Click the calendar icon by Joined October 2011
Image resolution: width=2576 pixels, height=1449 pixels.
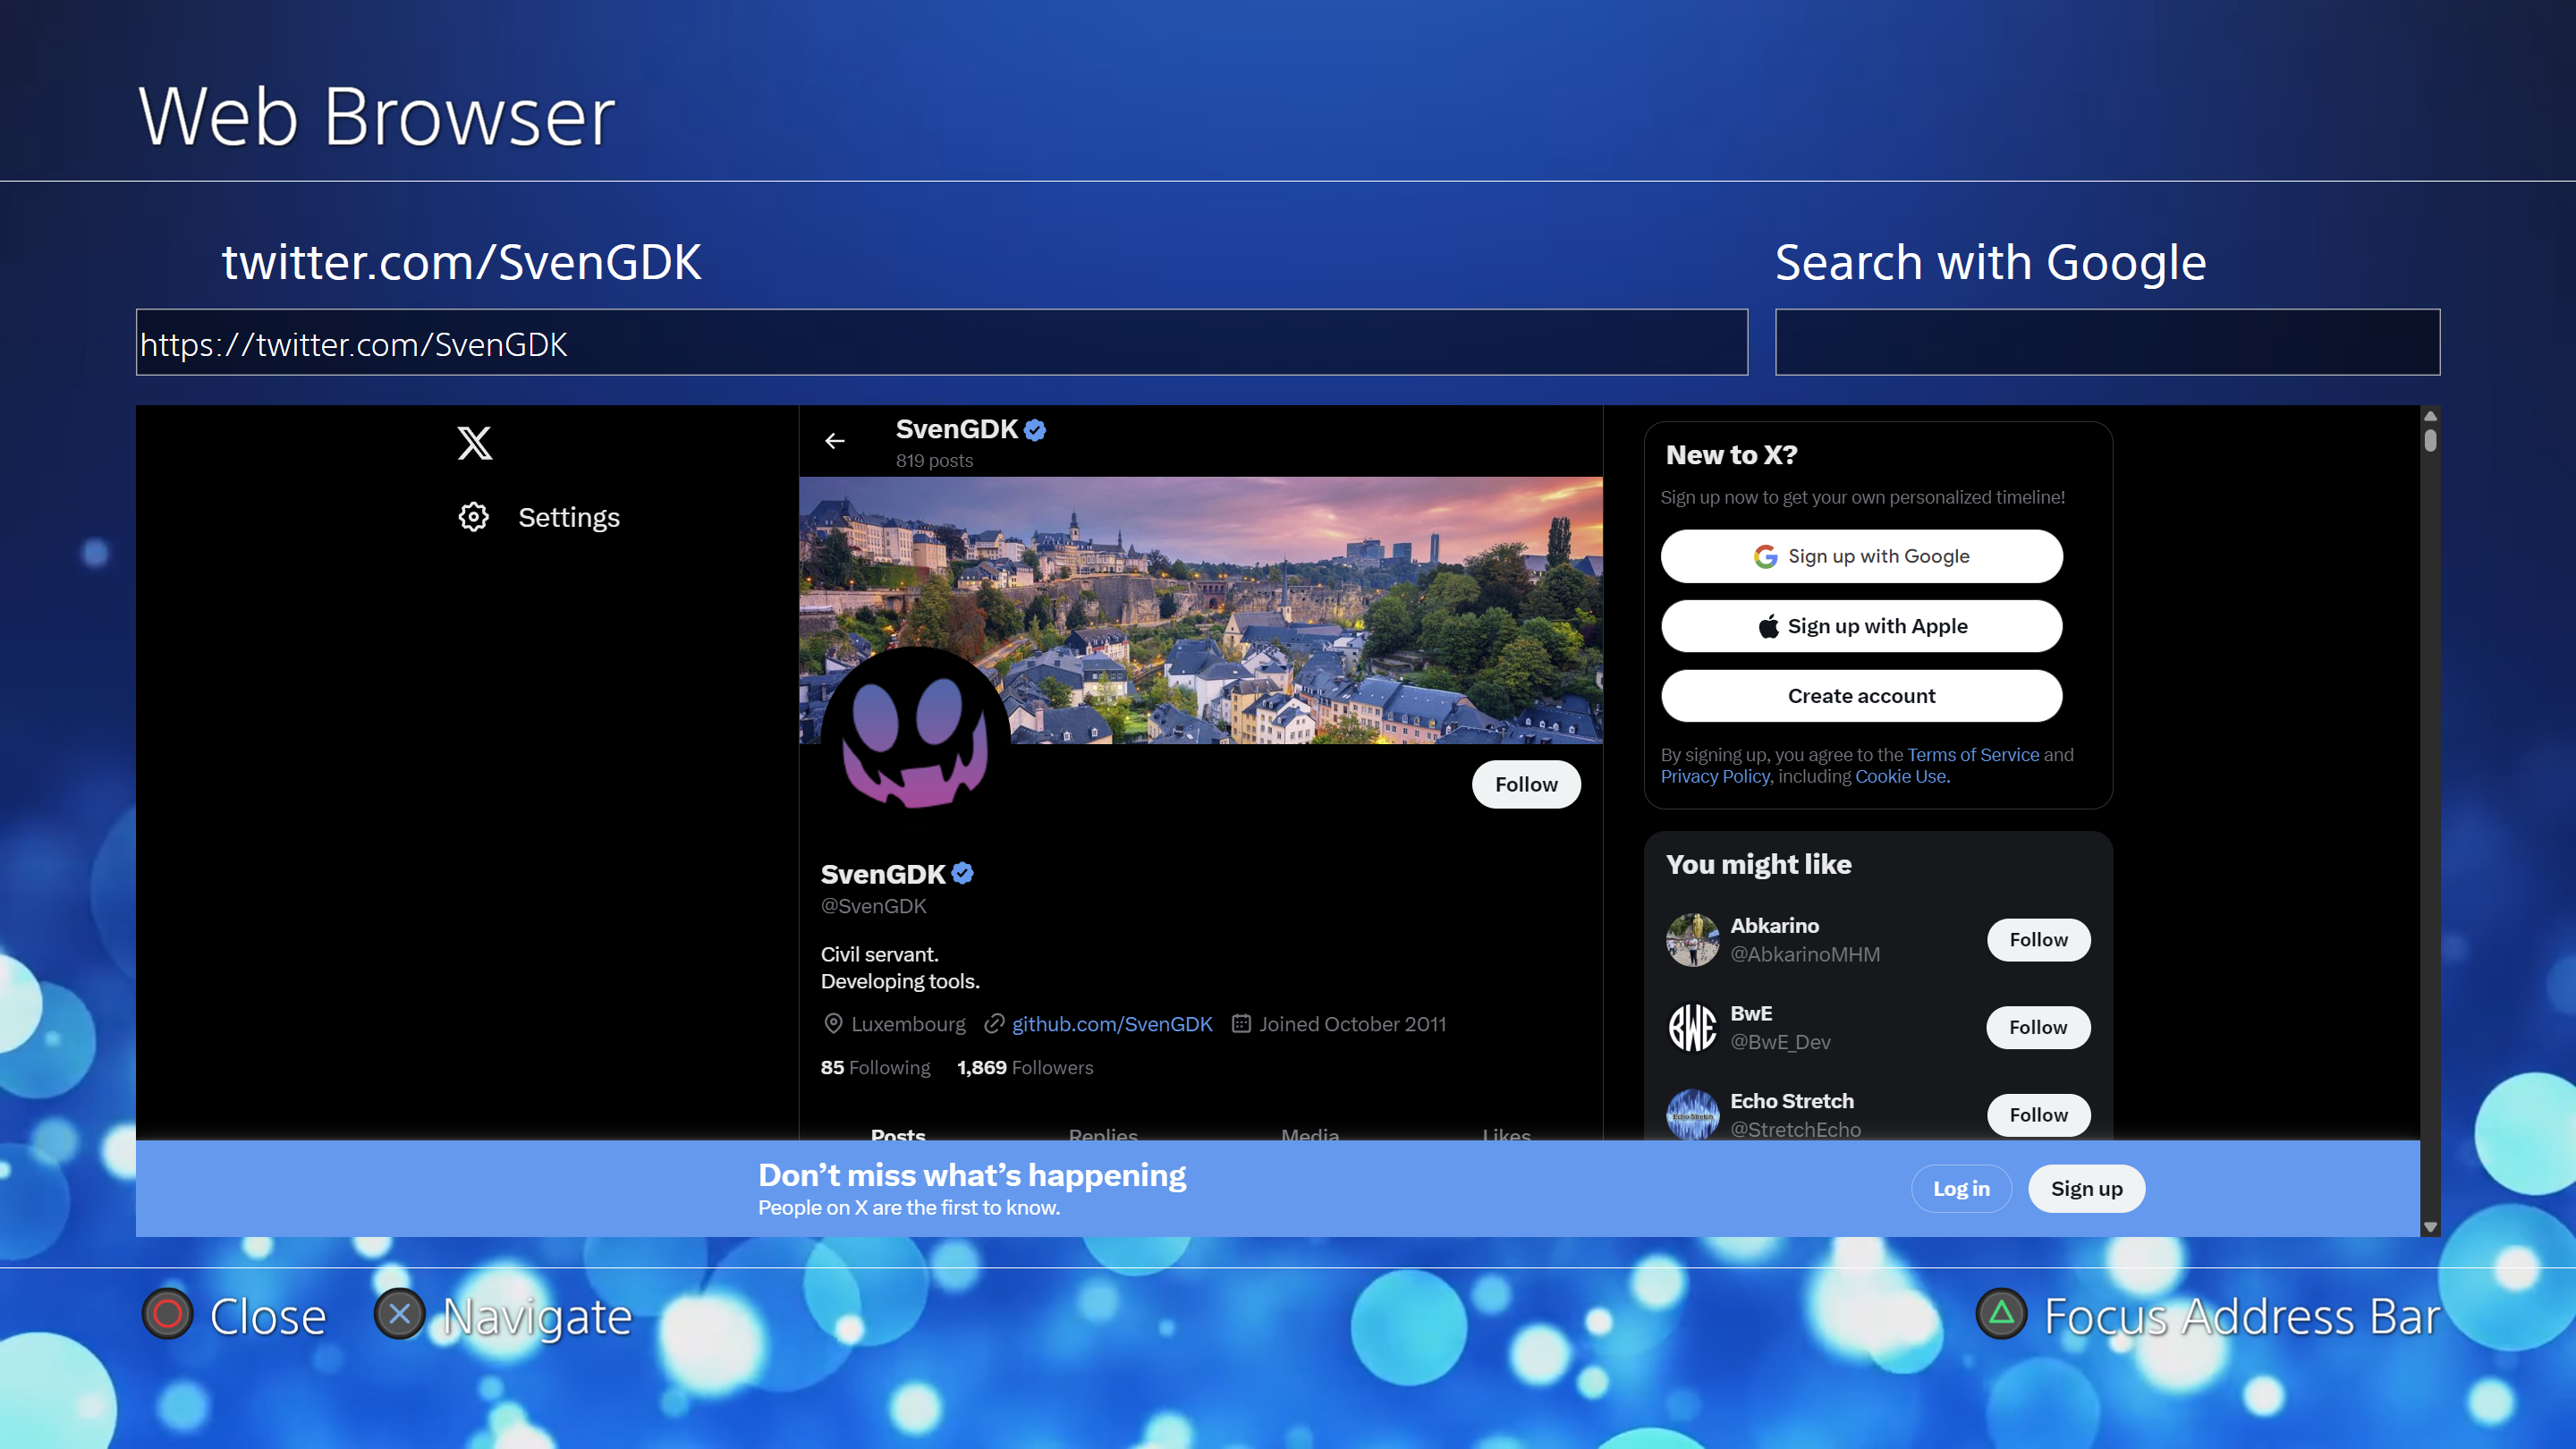tap(1241, 1024)
